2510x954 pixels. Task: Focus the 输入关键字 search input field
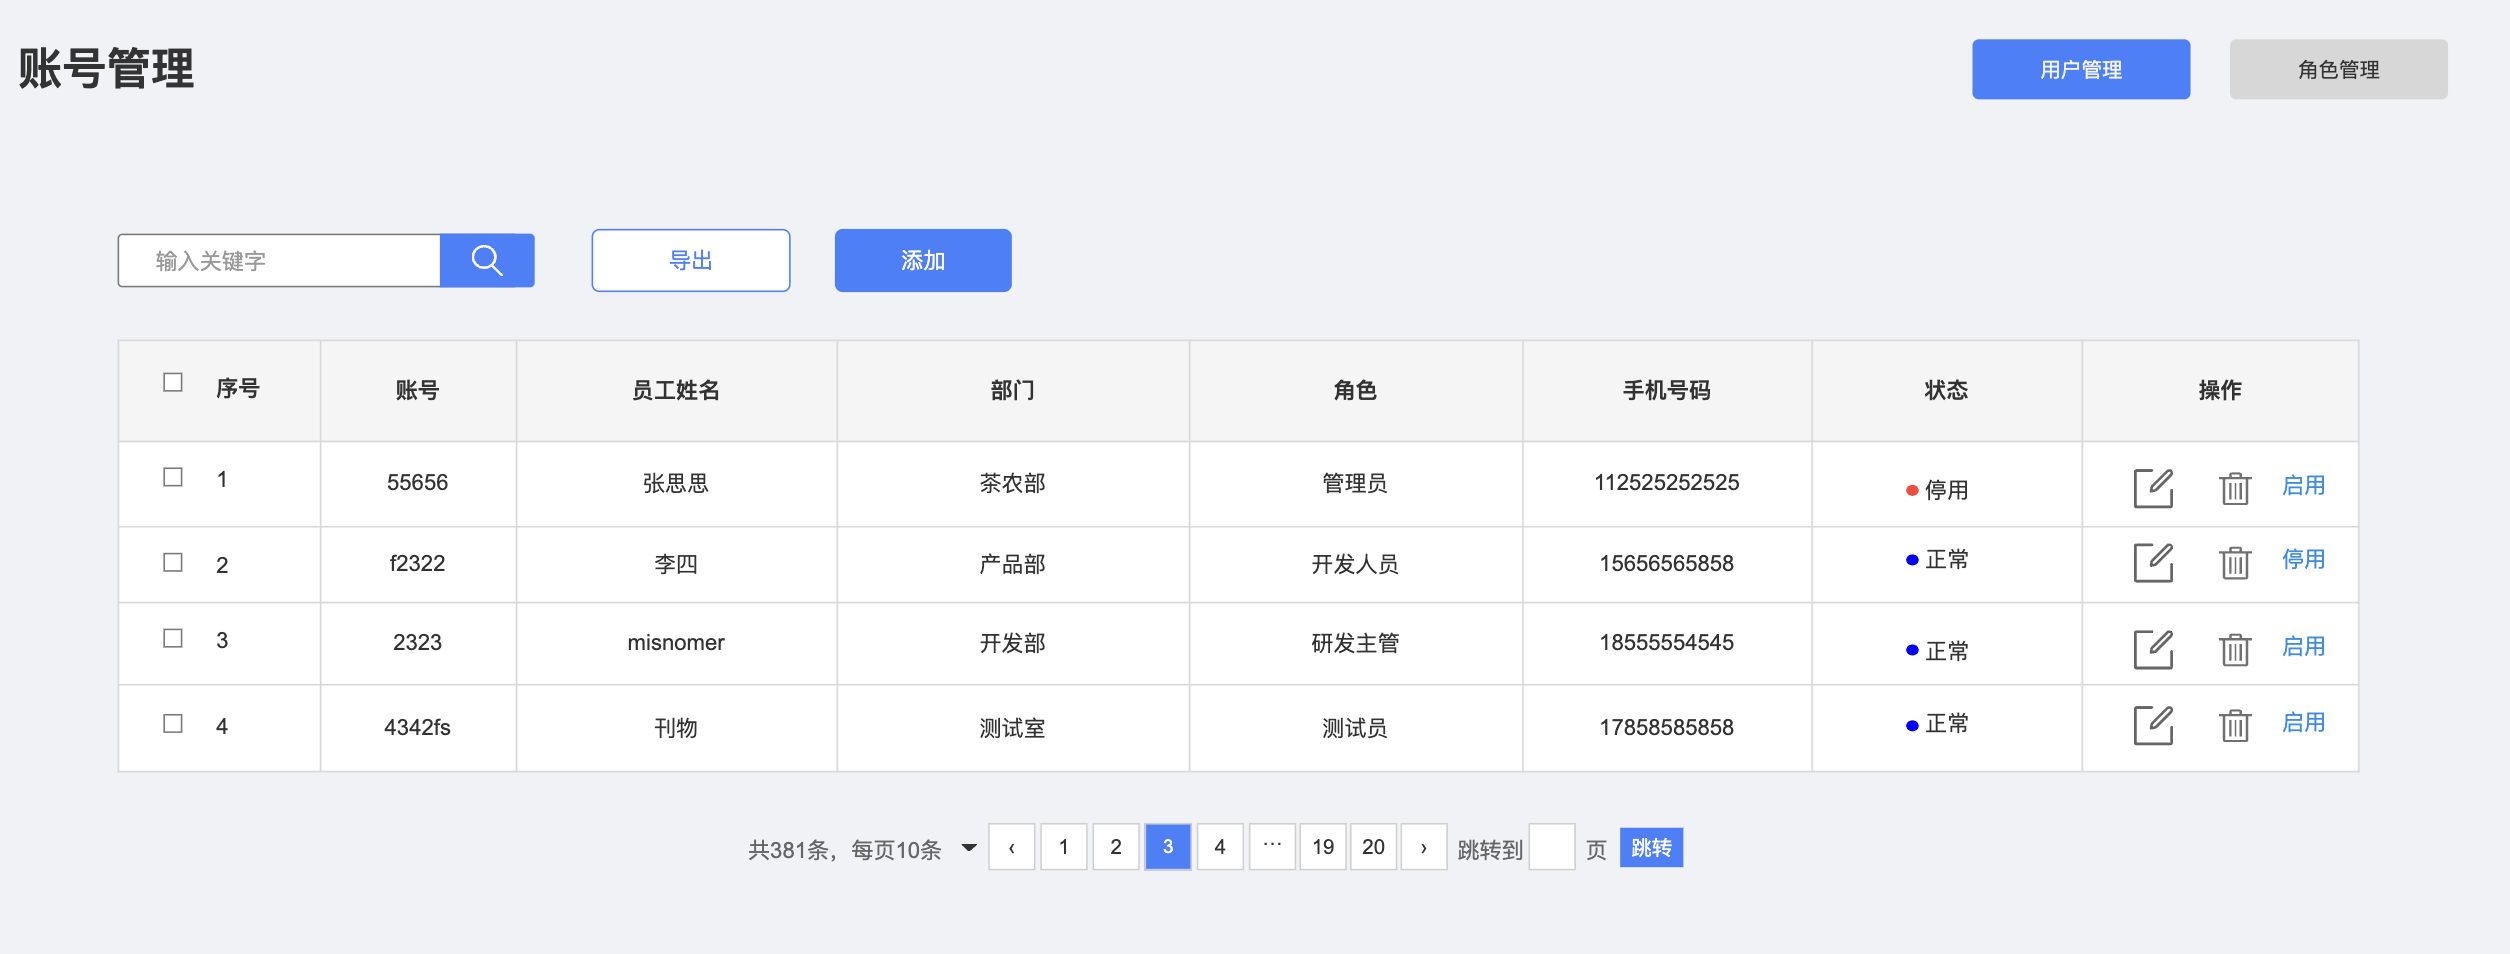point(280,261)
